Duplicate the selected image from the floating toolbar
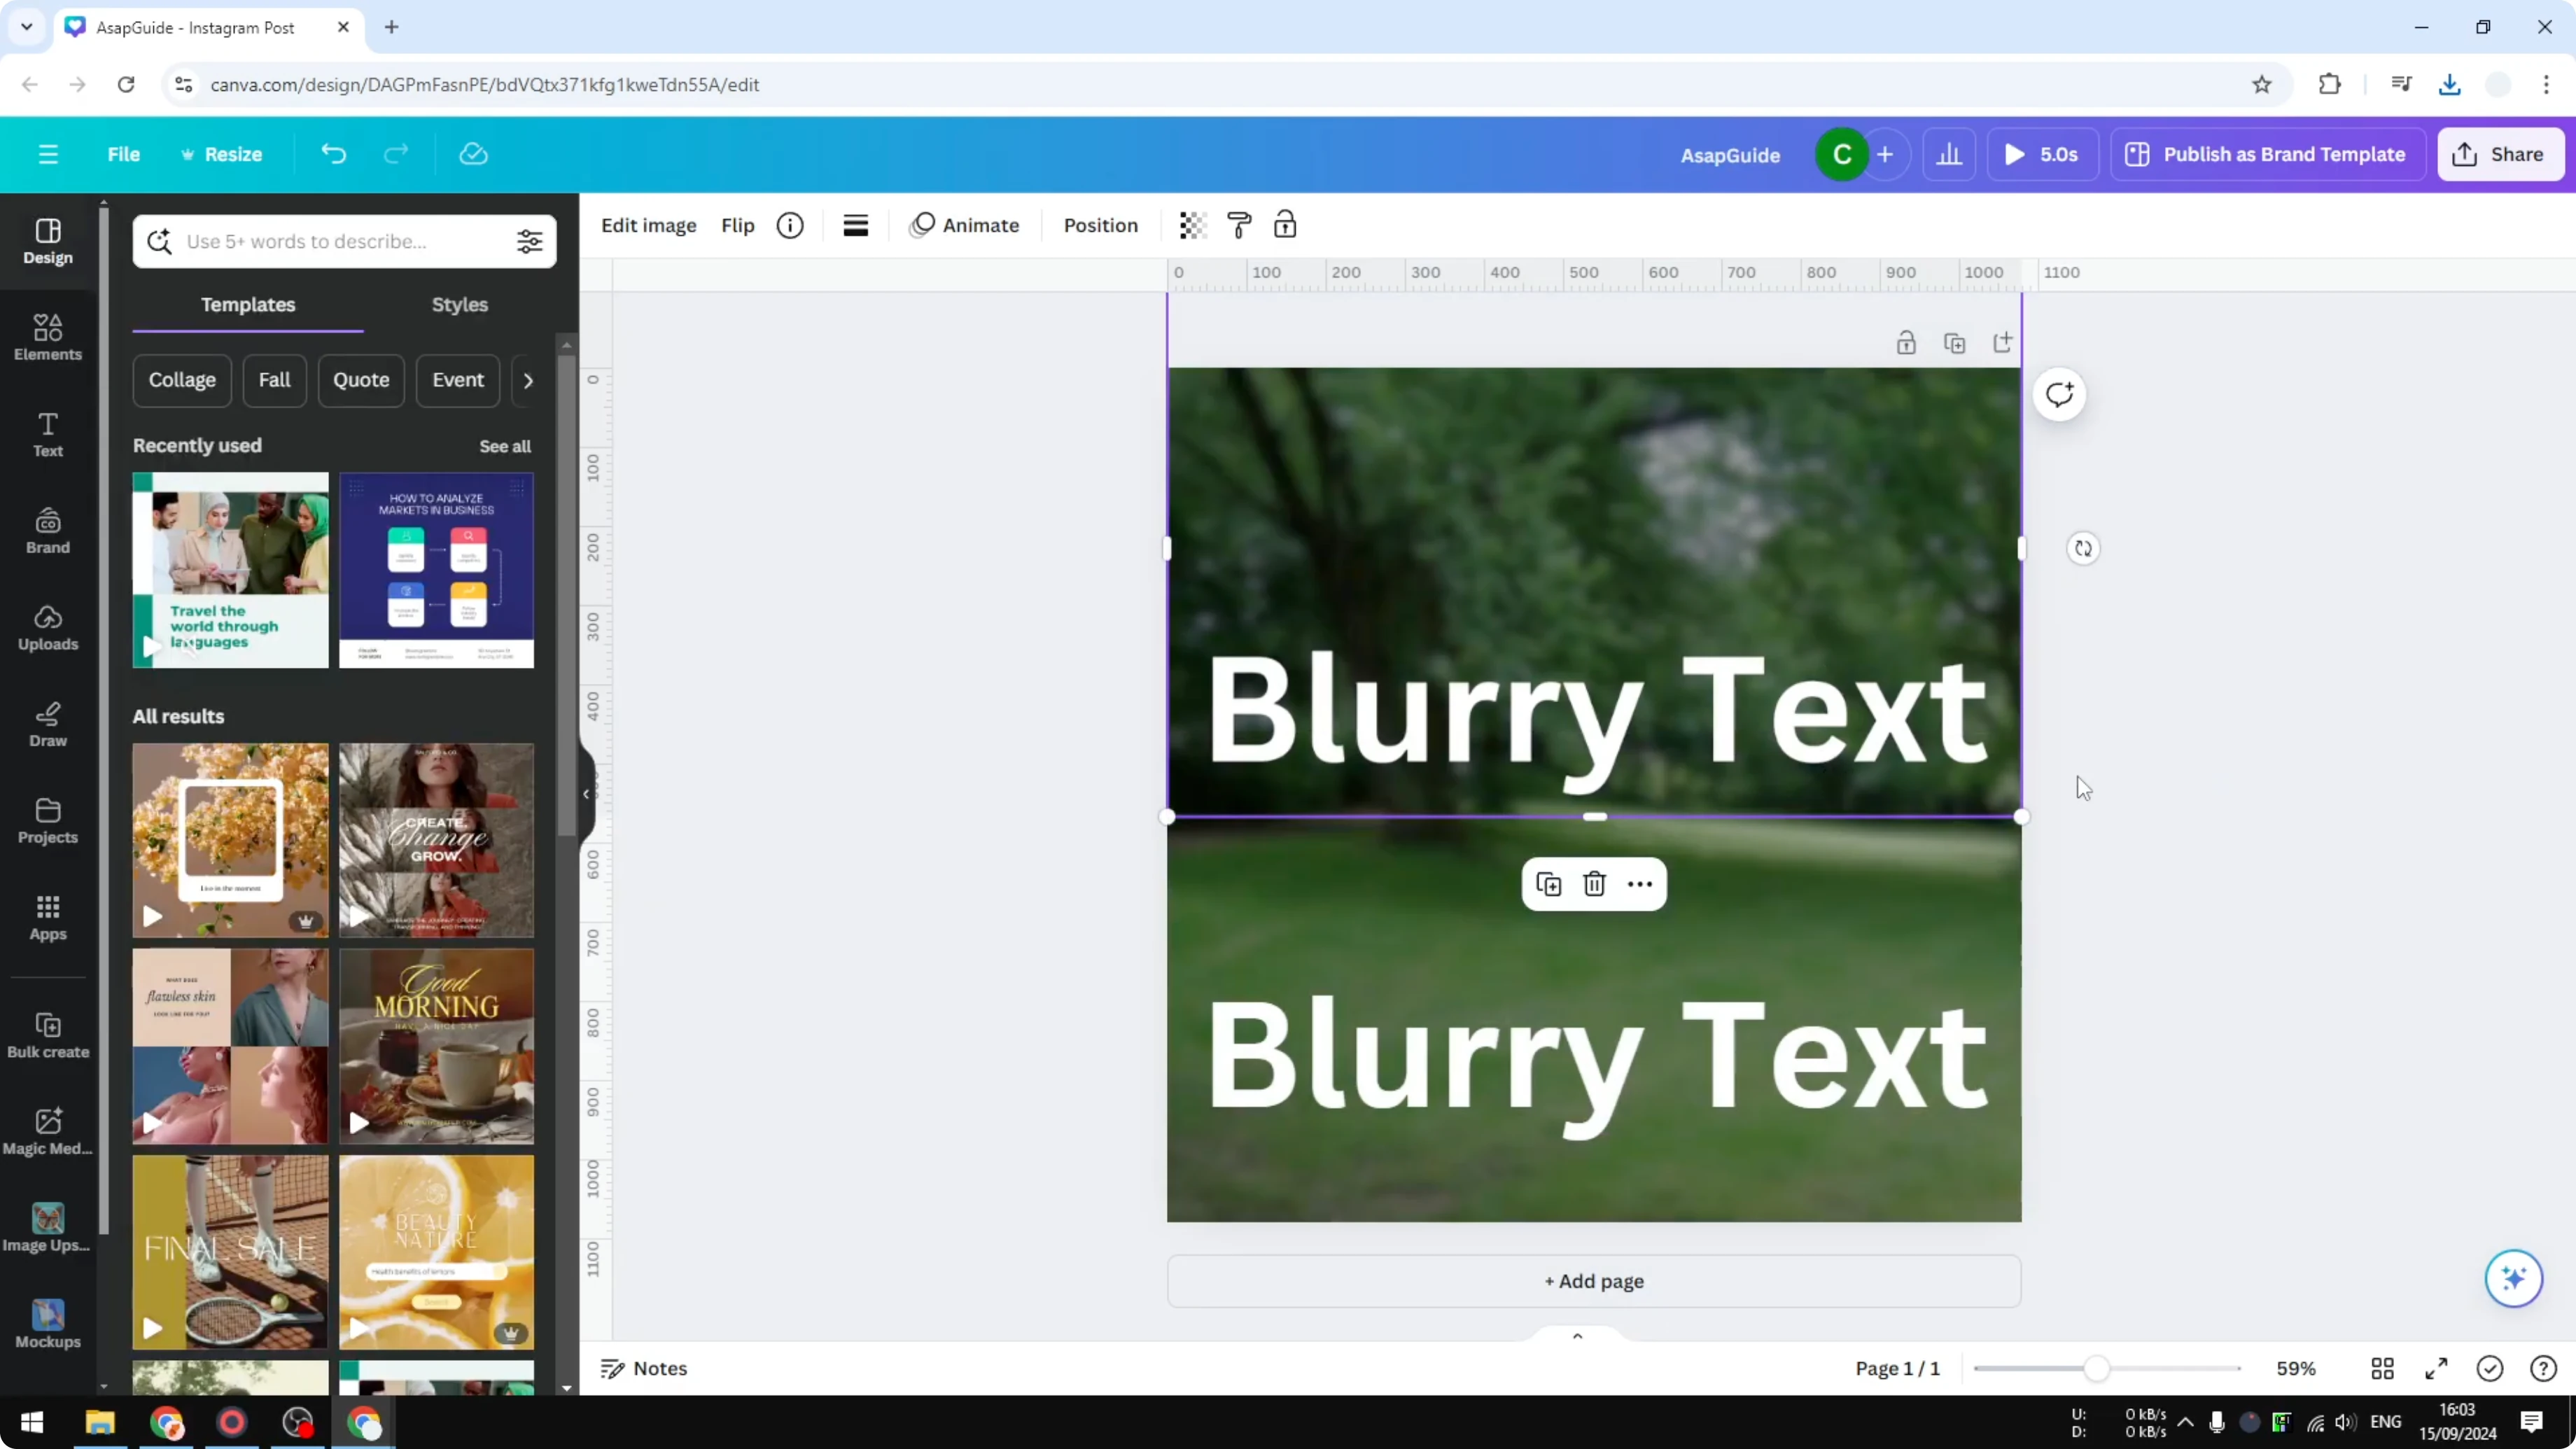The image size is (2576, 1449). point(1548,884)
